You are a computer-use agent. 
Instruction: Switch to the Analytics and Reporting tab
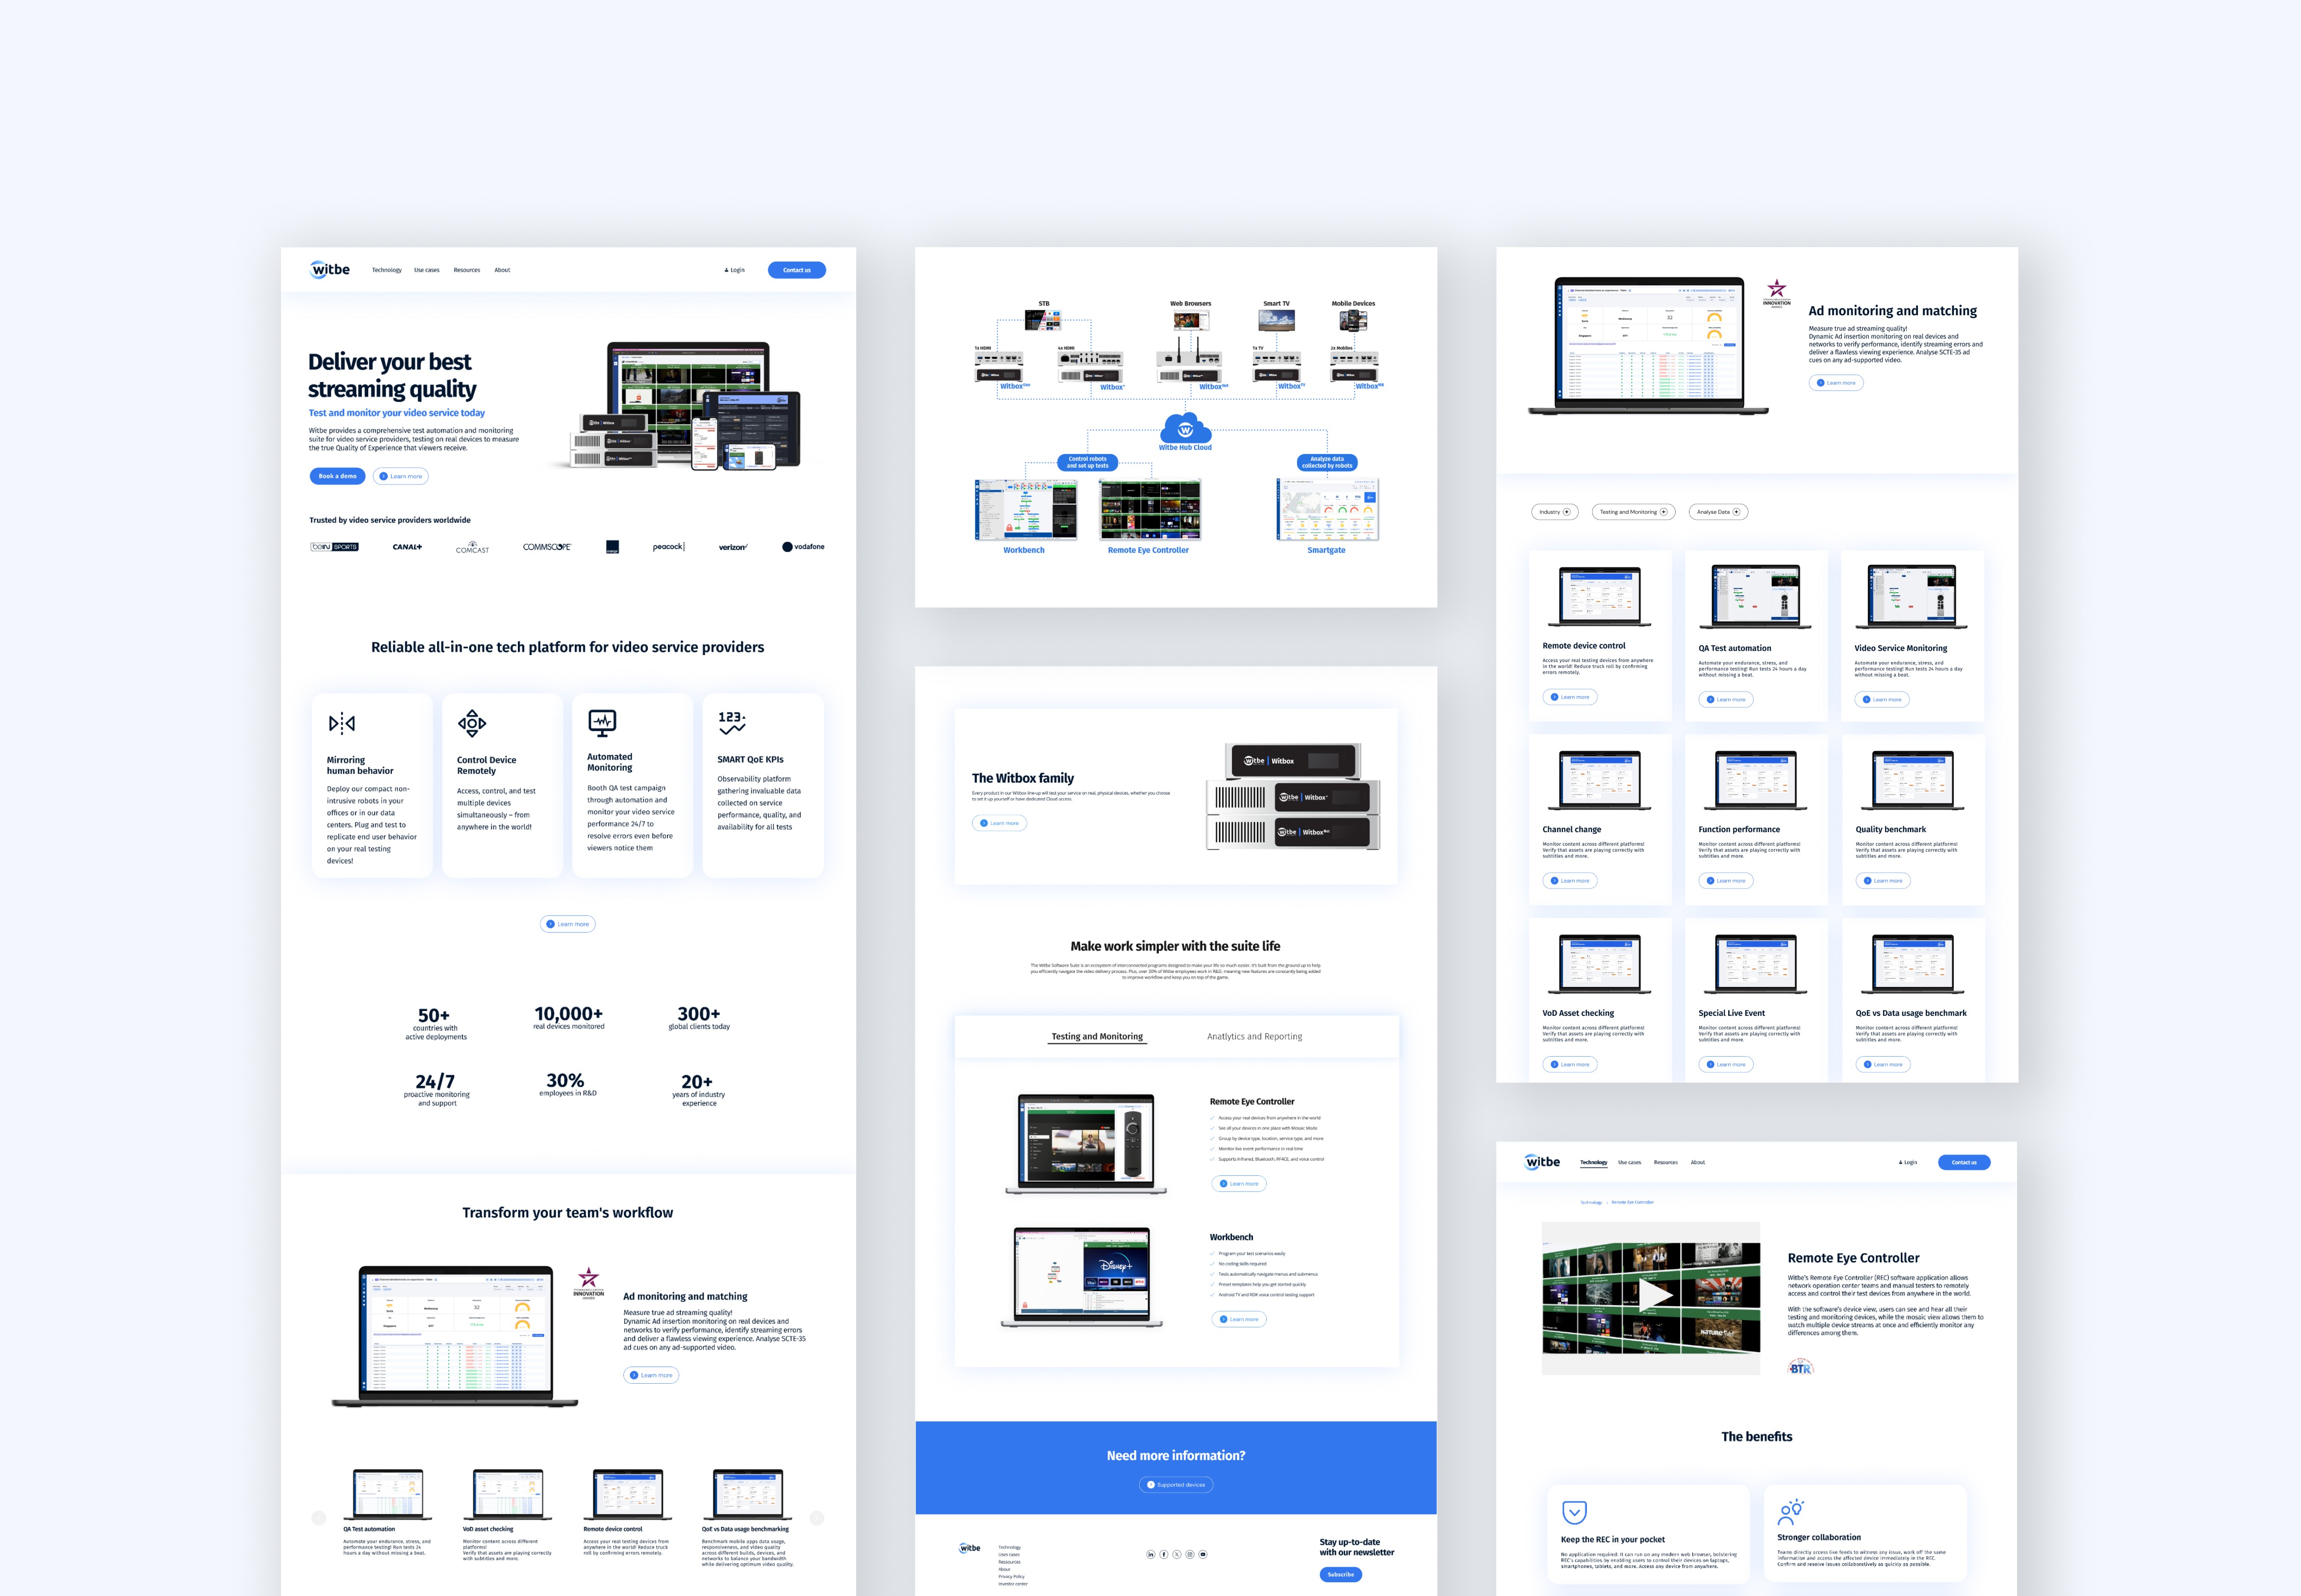[1254, 1037]
